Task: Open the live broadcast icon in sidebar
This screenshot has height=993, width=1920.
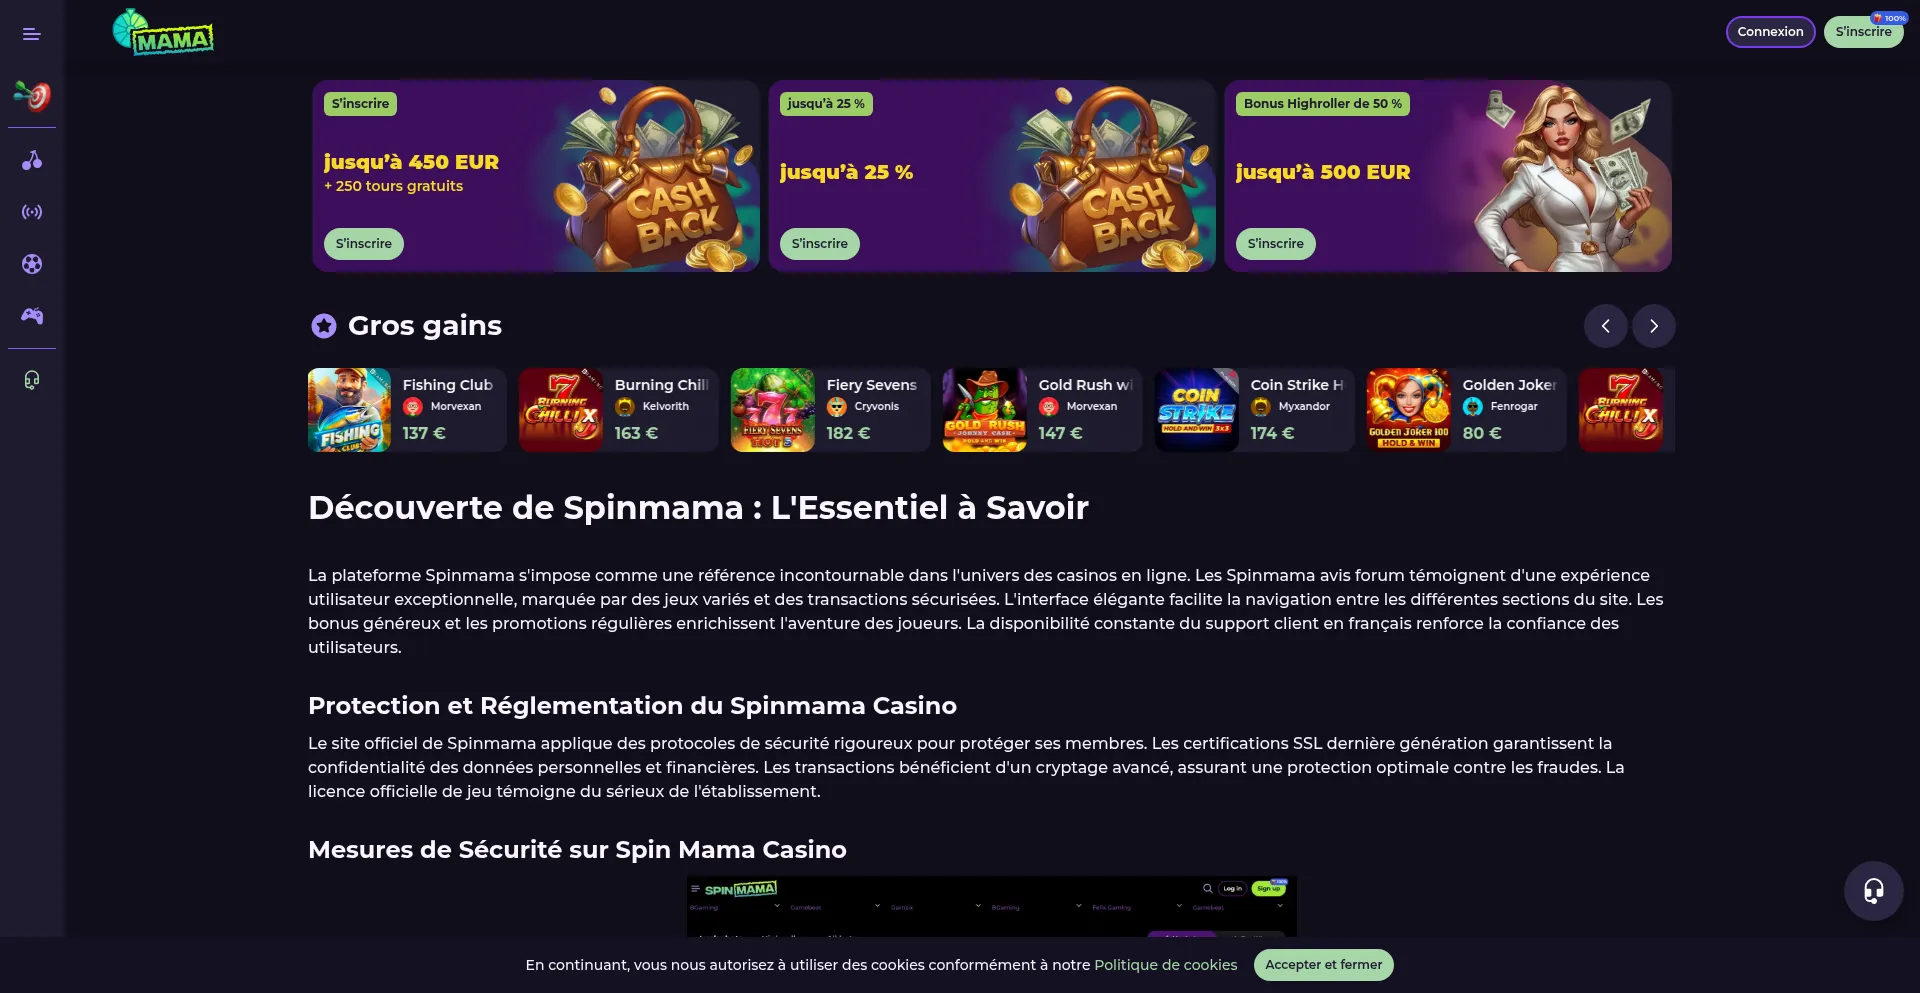Action: tap(32, 212)
